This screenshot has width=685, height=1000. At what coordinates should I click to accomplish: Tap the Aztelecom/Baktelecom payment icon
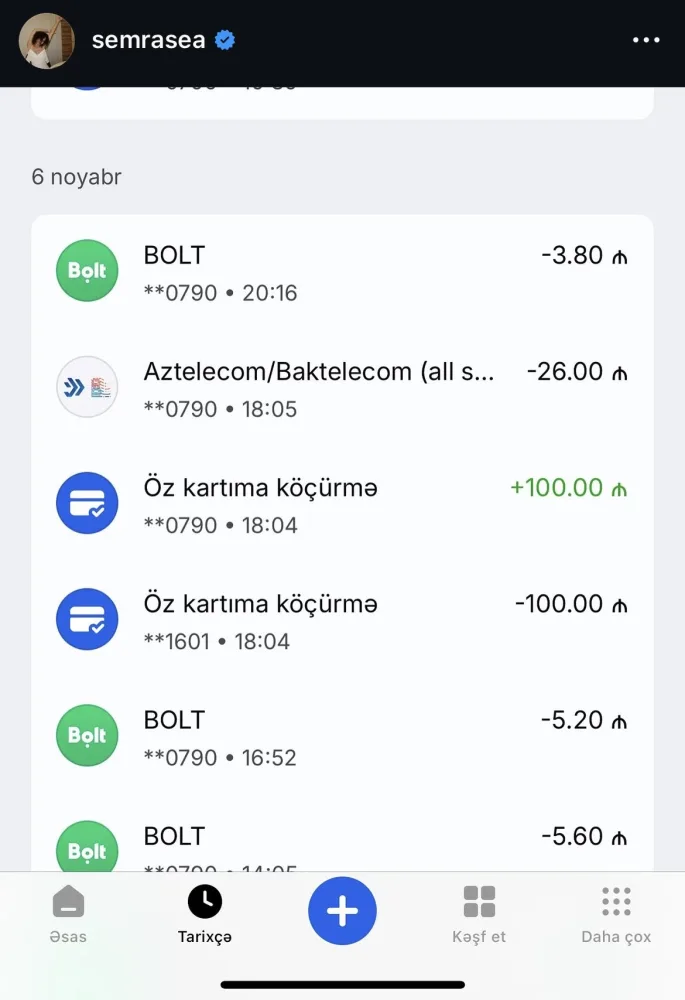tap(87, 387)
